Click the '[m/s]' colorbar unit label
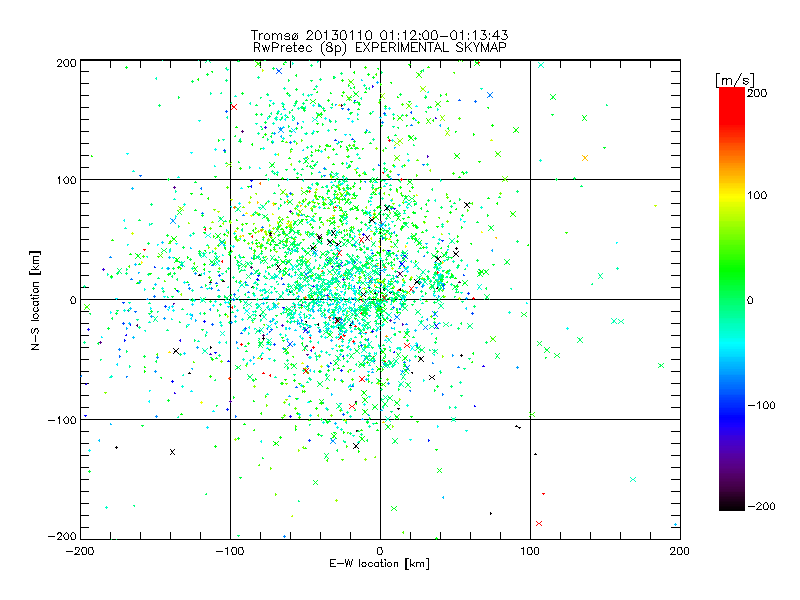 click(x=734, y=80)
